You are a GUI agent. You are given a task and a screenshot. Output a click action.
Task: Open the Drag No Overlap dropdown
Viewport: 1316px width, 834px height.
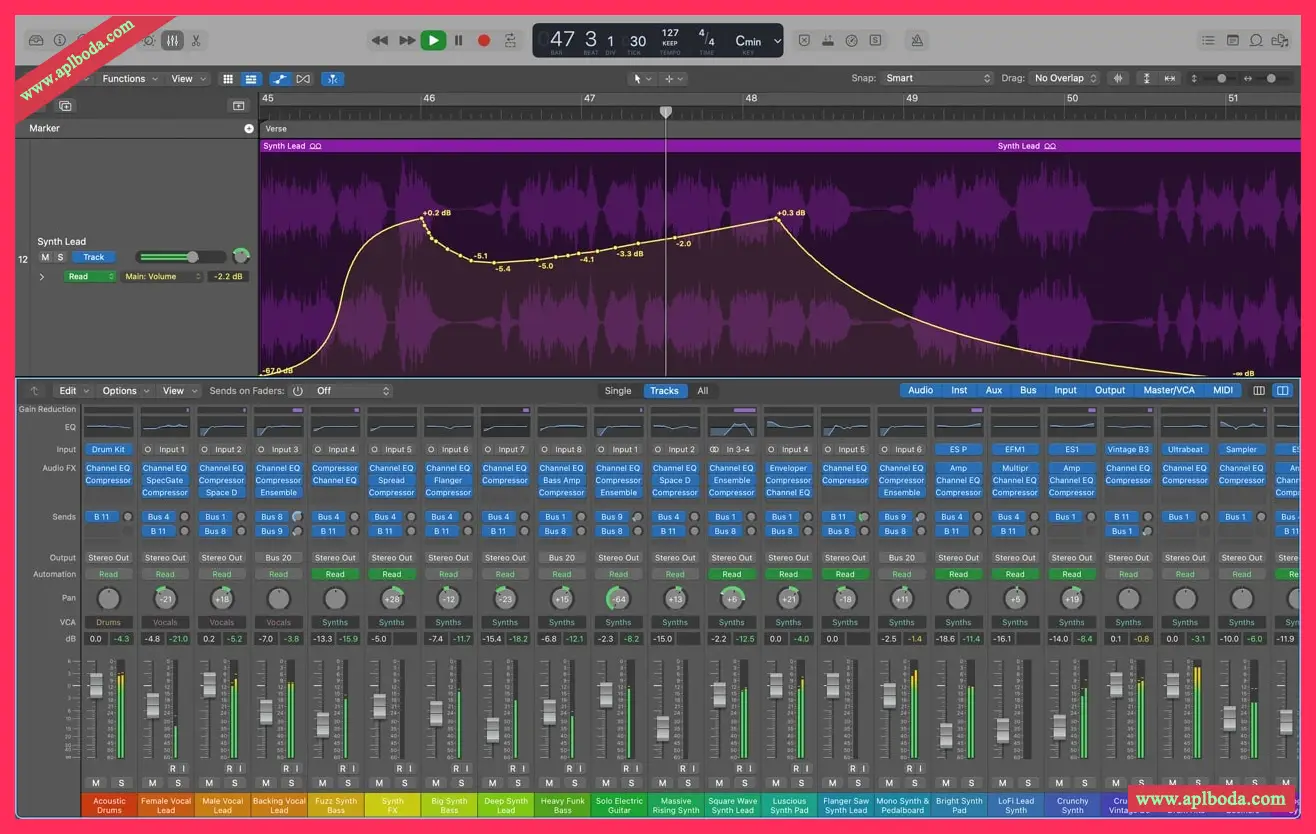1066,78
